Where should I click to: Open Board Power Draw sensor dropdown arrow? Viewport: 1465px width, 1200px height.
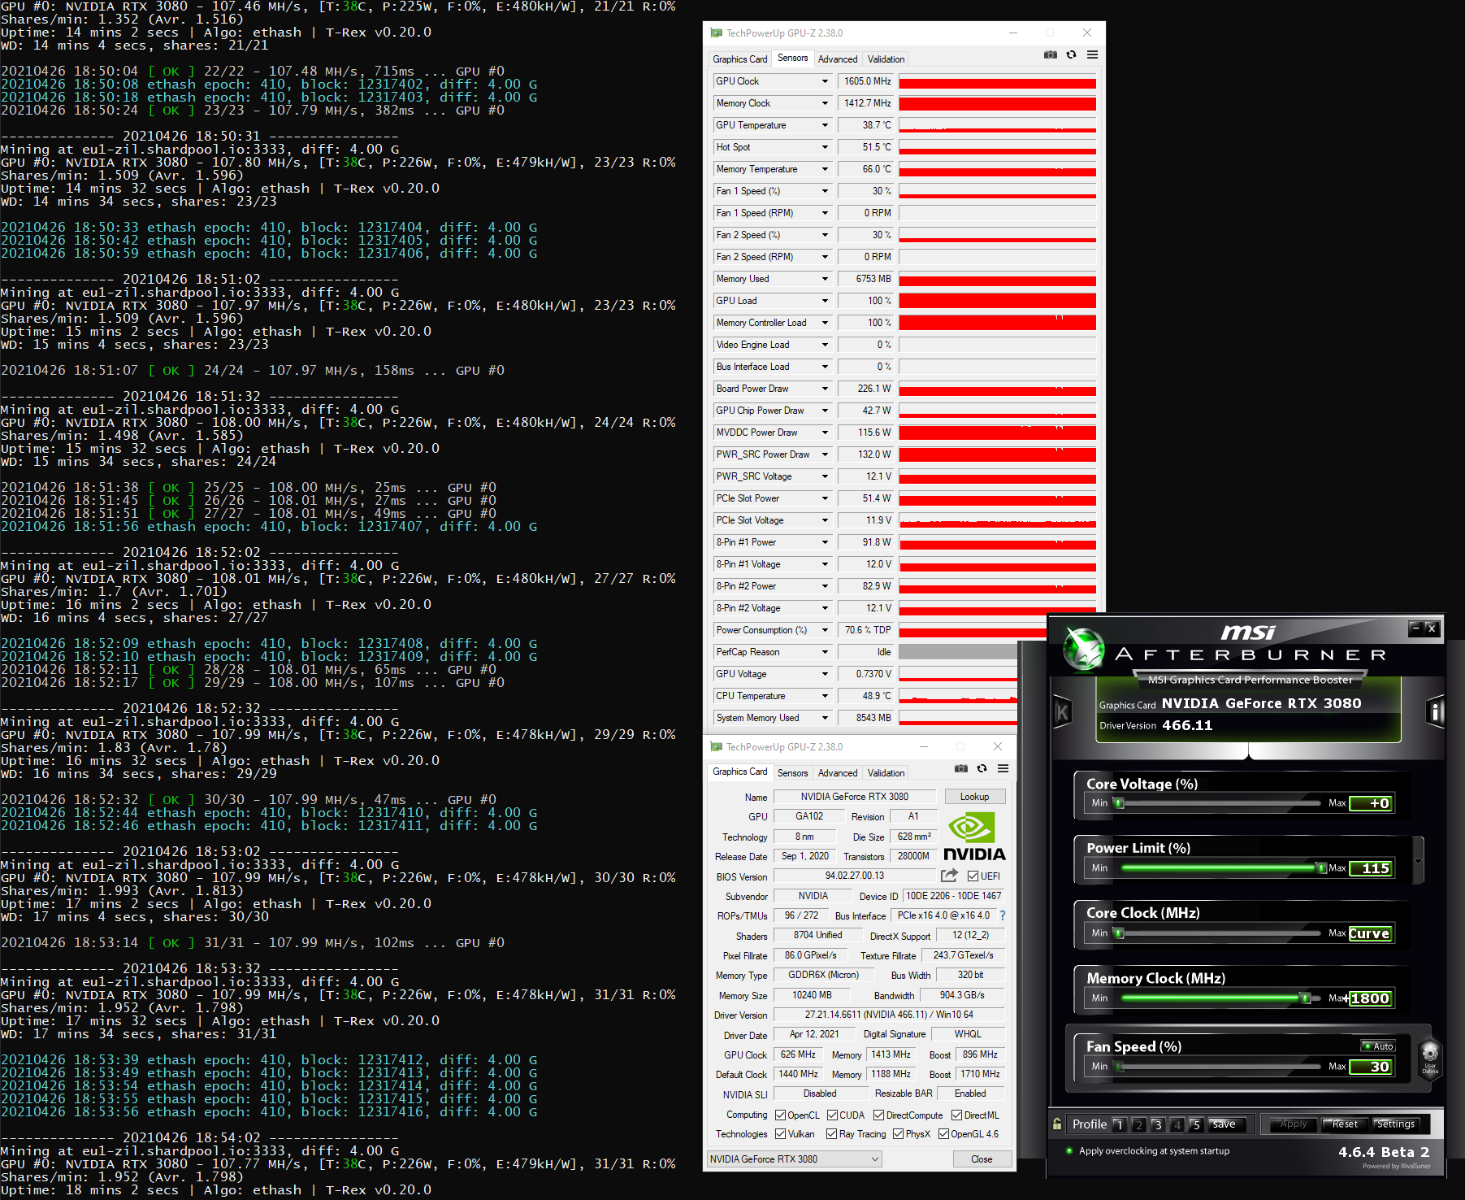click(x=825, y=389)
